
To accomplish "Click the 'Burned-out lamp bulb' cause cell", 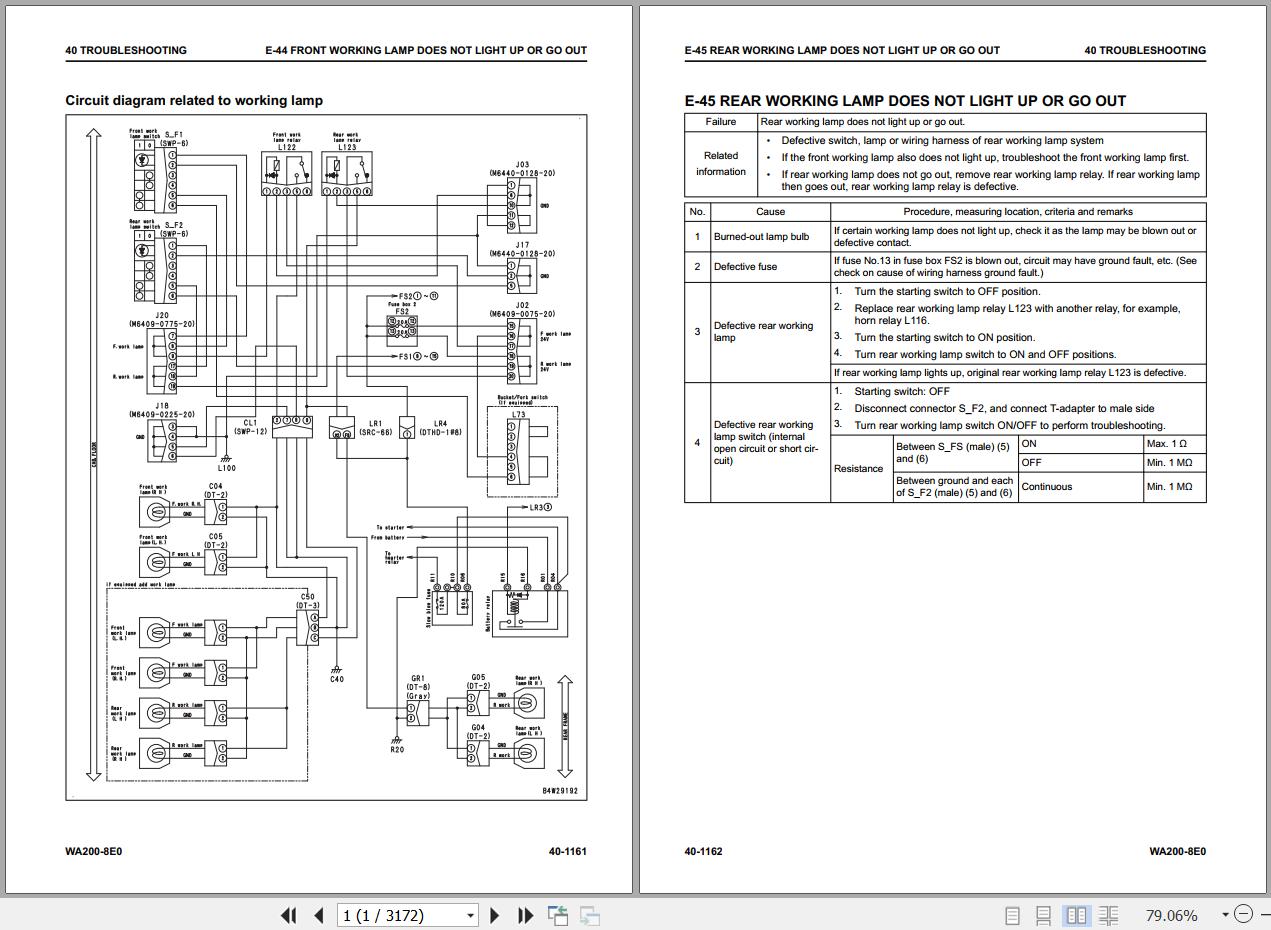I will [x=761, y=237].
